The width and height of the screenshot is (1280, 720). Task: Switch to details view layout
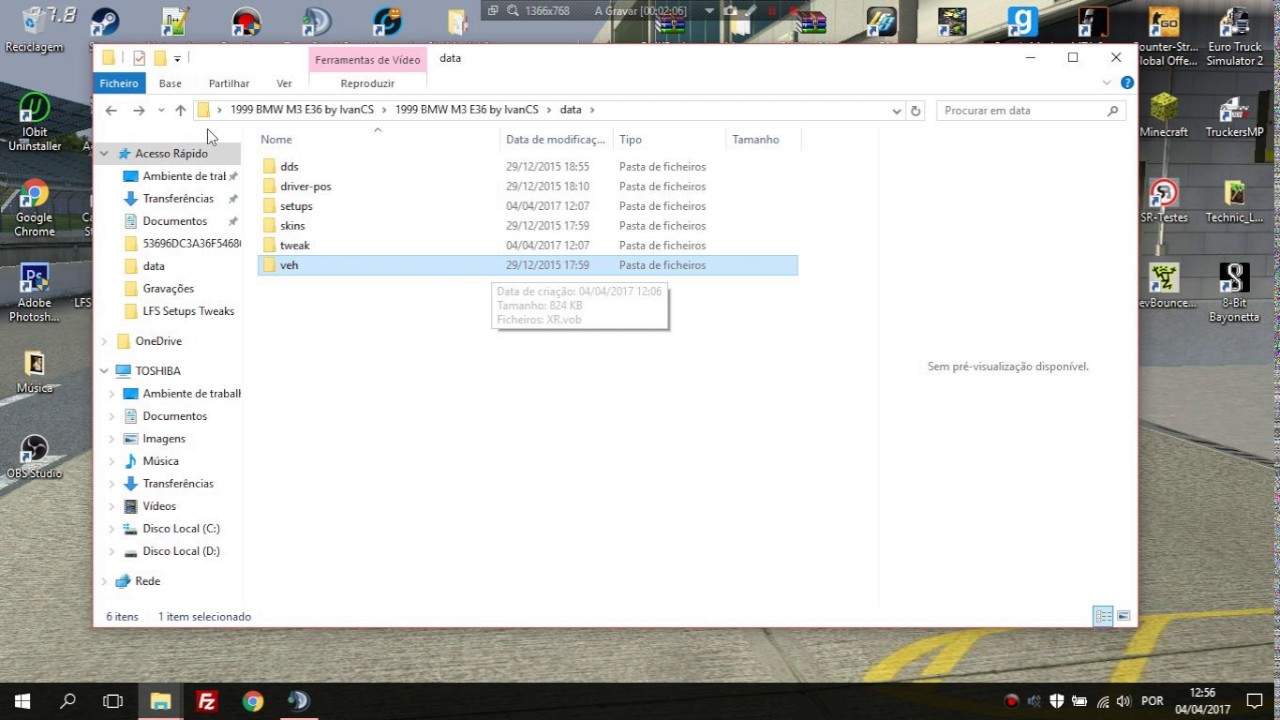click(x=1103, y=616)
